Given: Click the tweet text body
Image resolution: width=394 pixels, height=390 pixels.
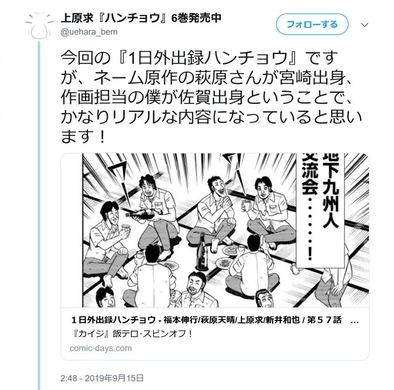Looking at the screenshot, I should (211, 97).
